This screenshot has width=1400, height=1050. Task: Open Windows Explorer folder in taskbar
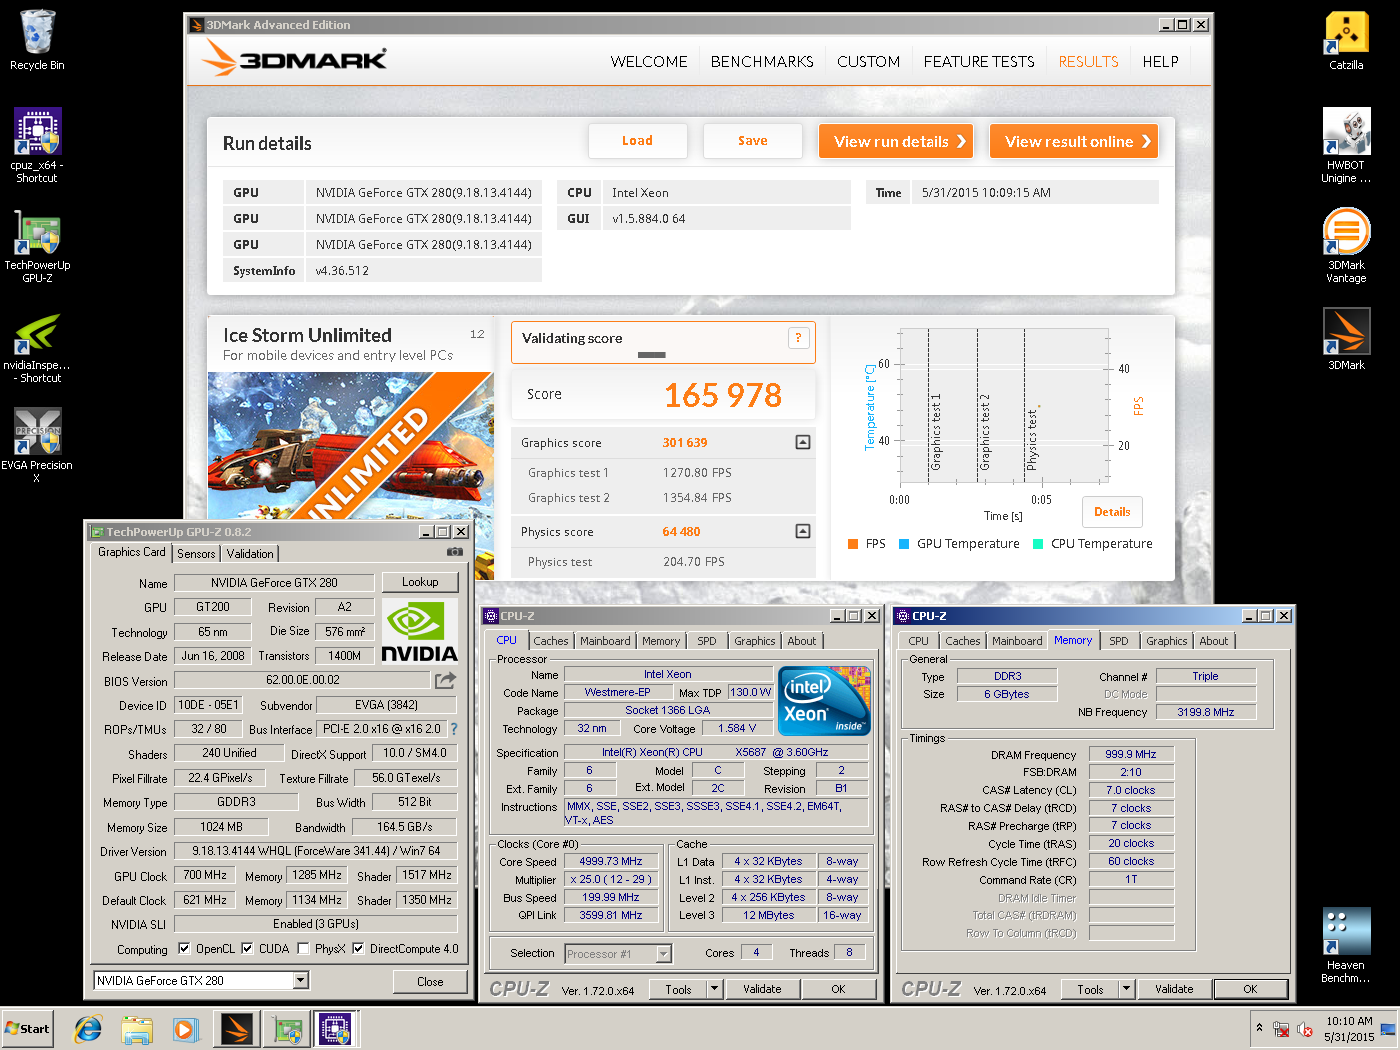tap(137, 1029)
